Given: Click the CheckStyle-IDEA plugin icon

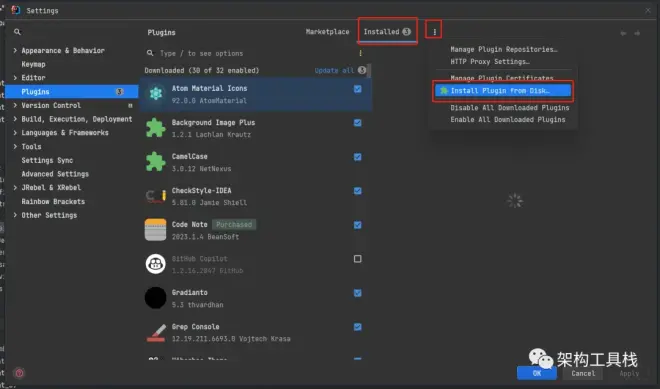Looking at the screenshot, I should (x=155, y=196).
